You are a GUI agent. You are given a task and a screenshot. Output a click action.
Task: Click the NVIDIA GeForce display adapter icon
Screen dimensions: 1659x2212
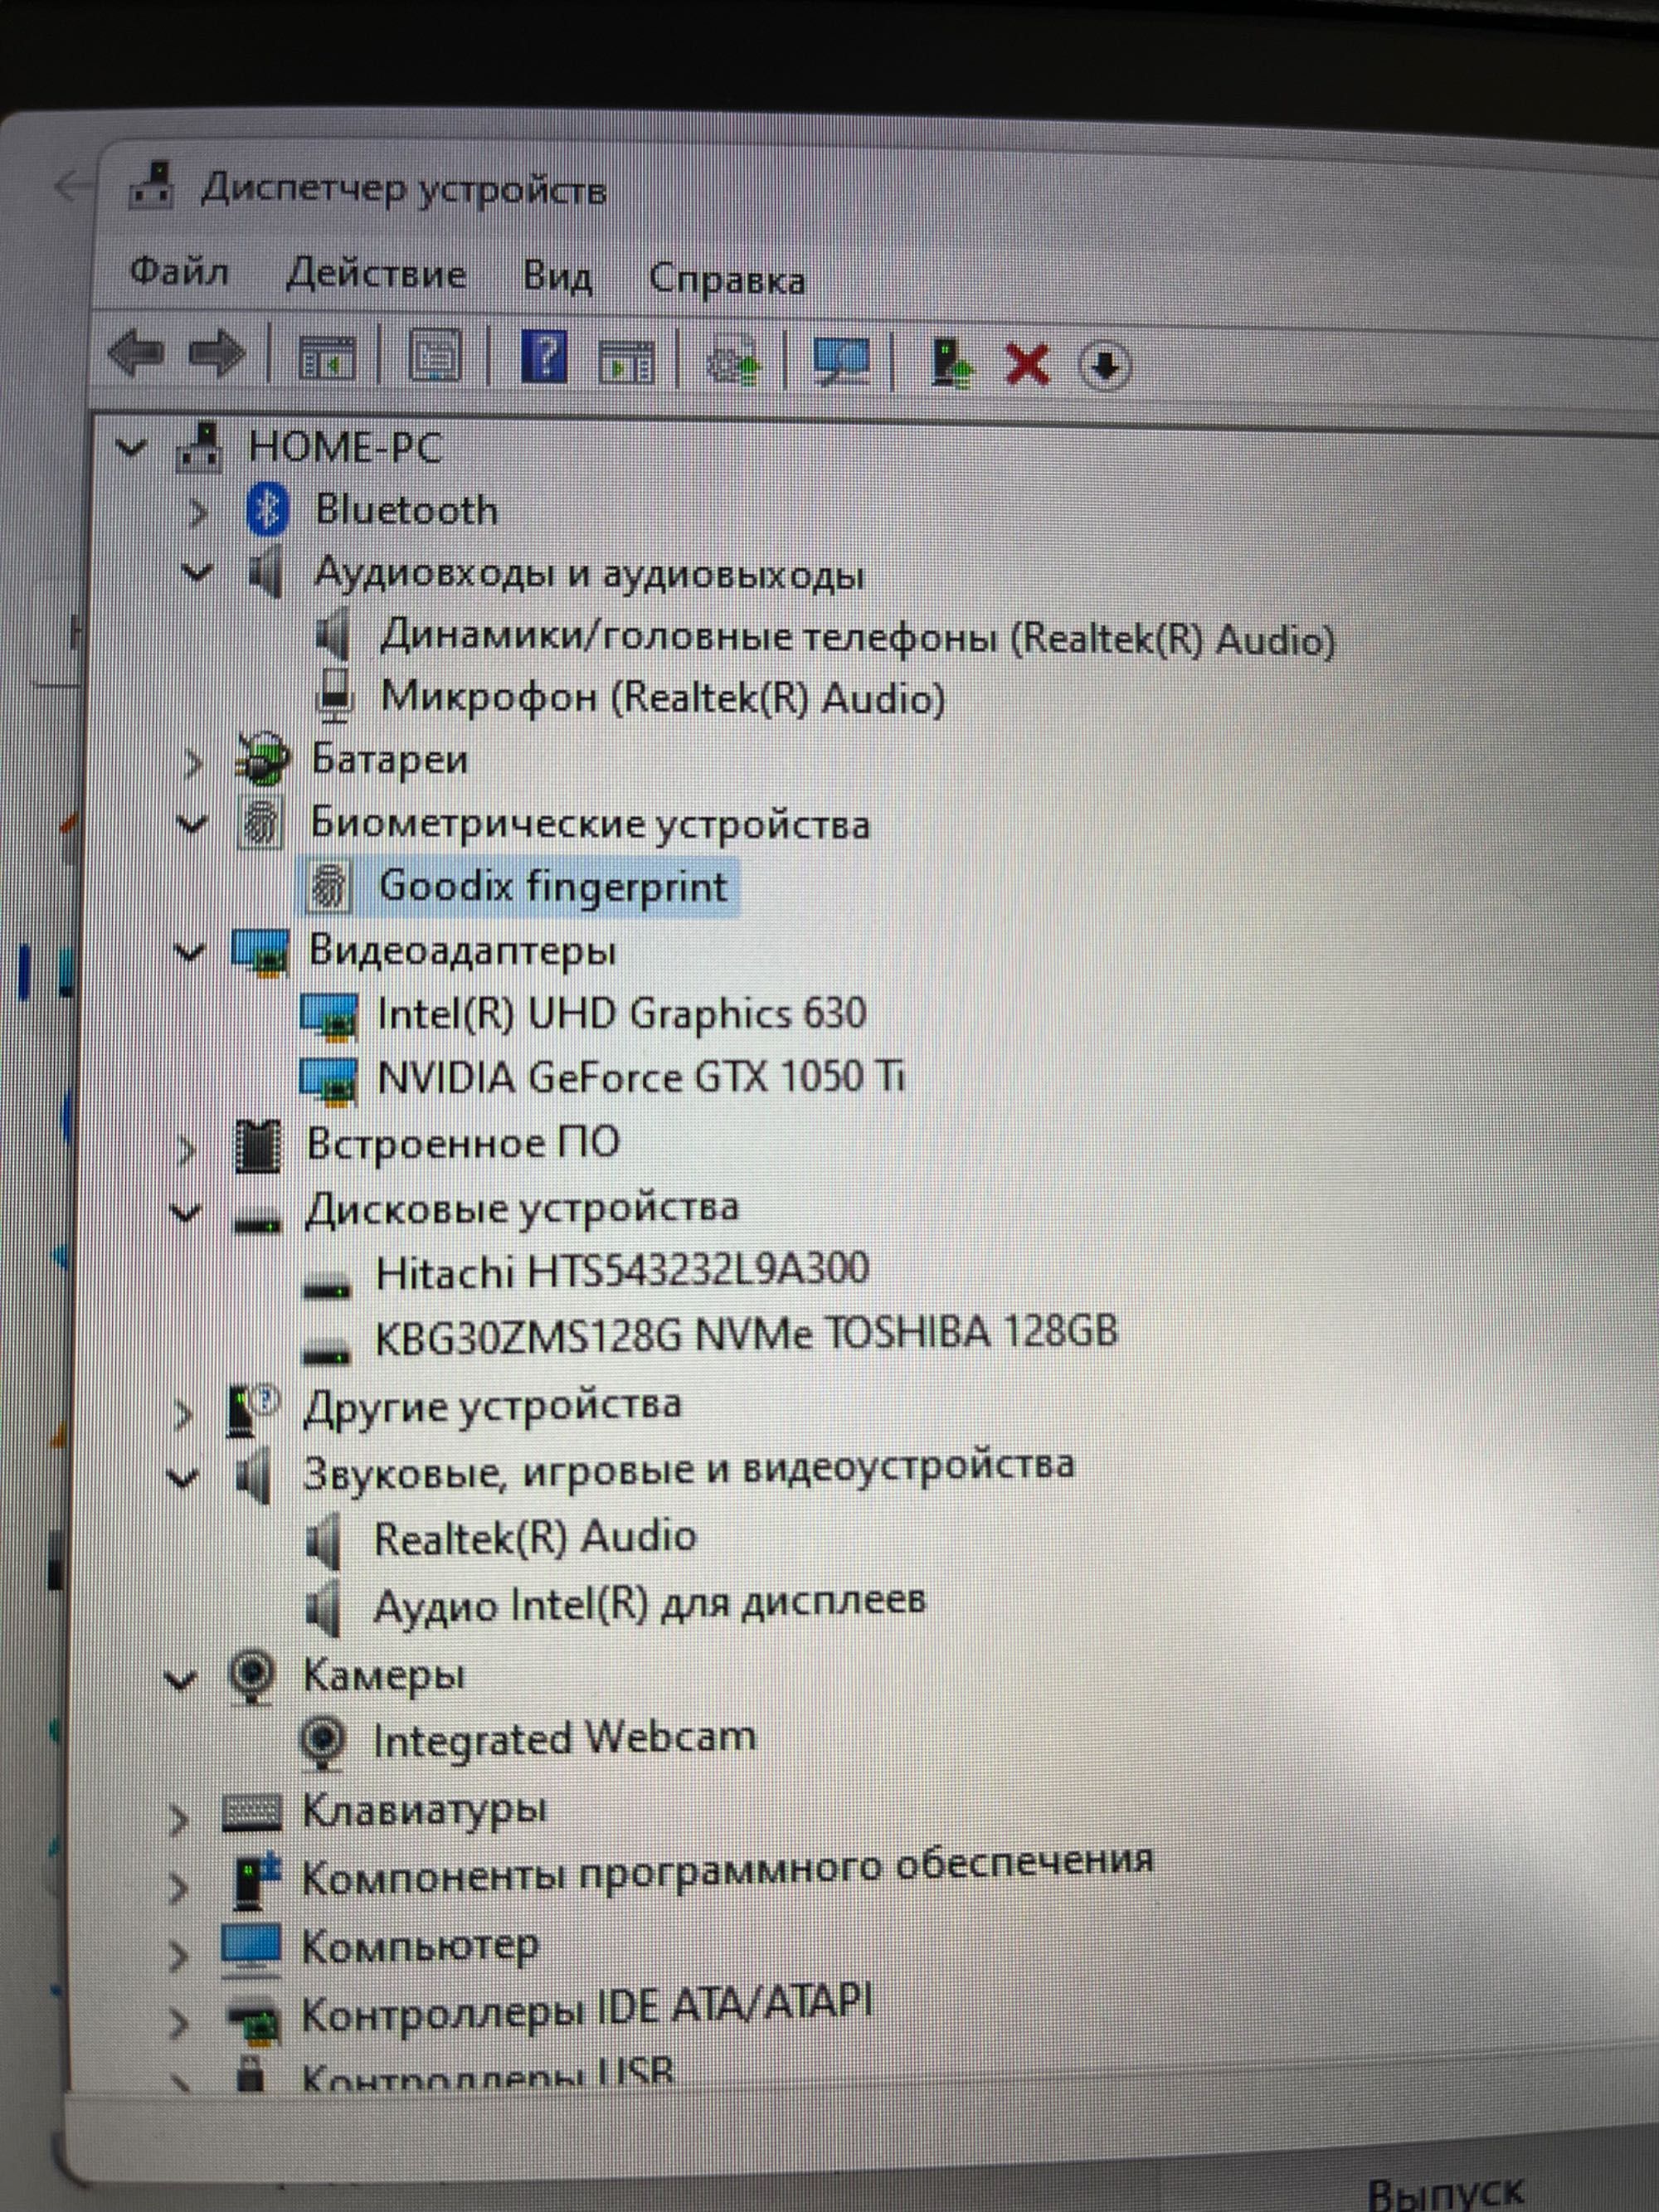(329, 1081)
